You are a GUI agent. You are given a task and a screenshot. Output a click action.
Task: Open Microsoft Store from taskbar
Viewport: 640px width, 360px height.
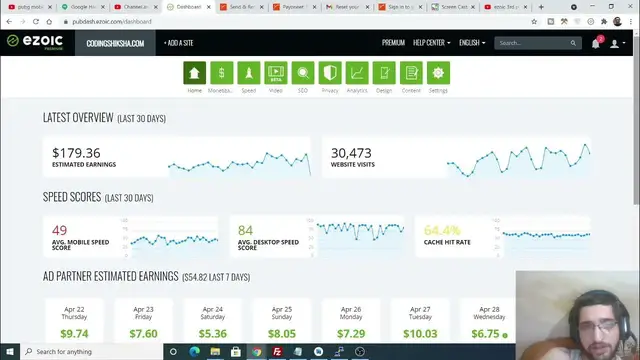(x=236, y=351)
